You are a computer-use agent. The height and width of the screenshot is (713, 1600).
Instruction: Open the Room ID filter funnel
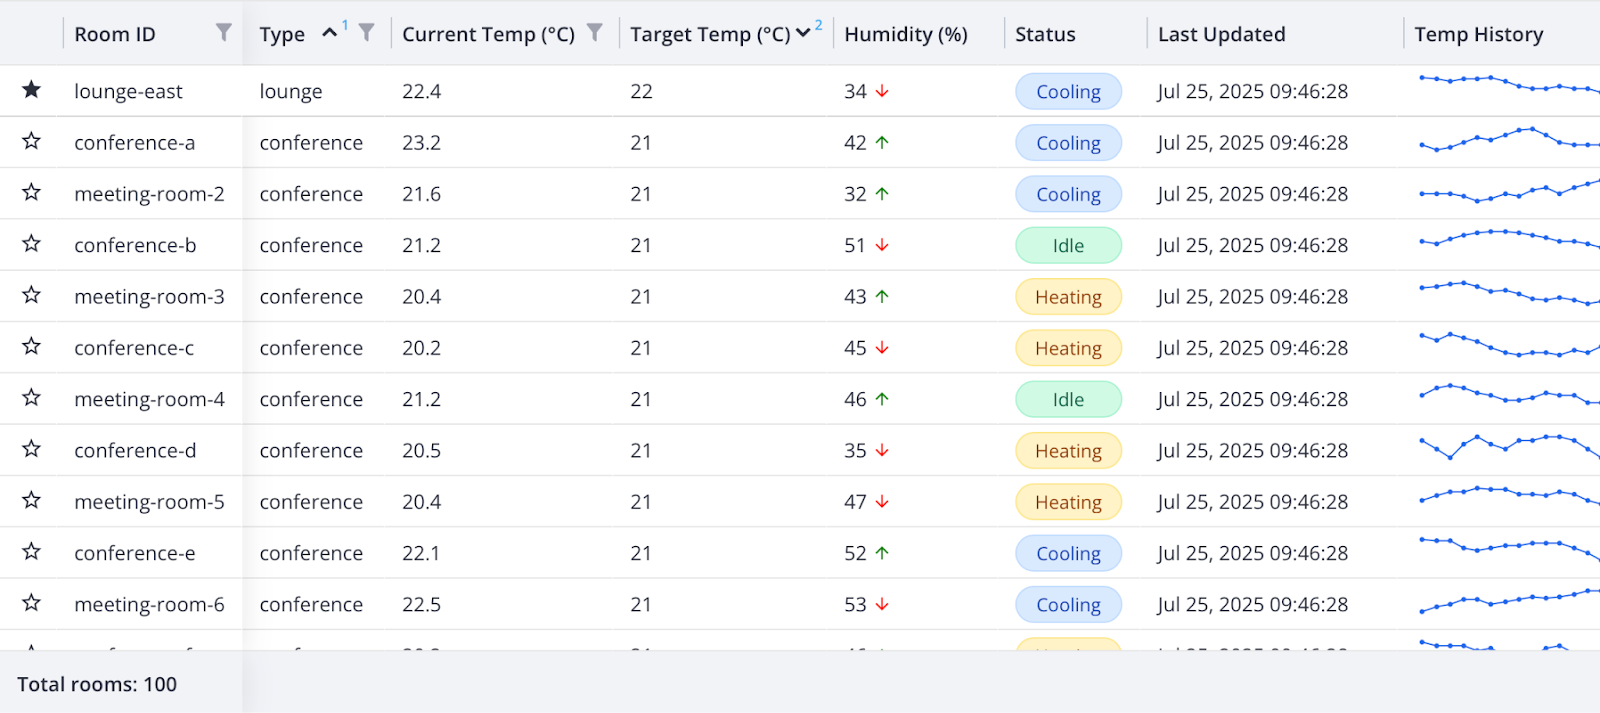(223, 33)
